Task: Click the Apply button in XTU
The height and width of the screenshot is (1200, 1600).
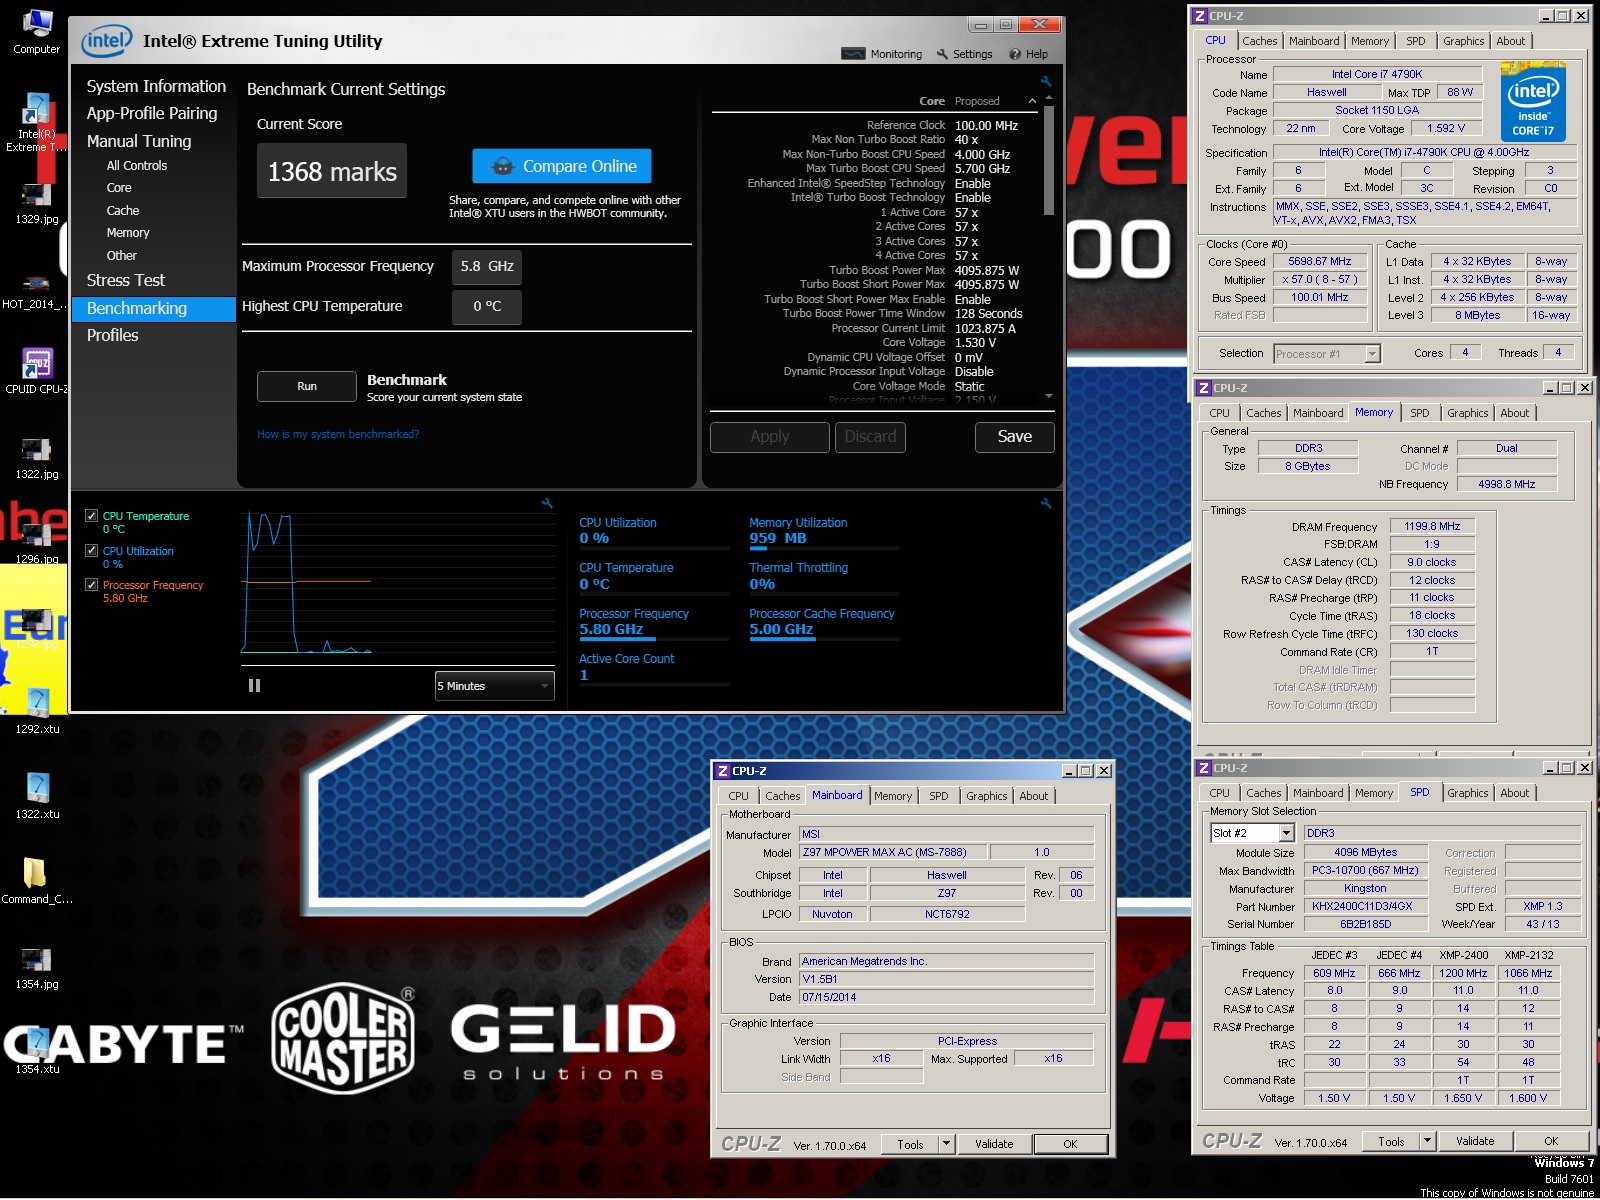Action: 770,436
